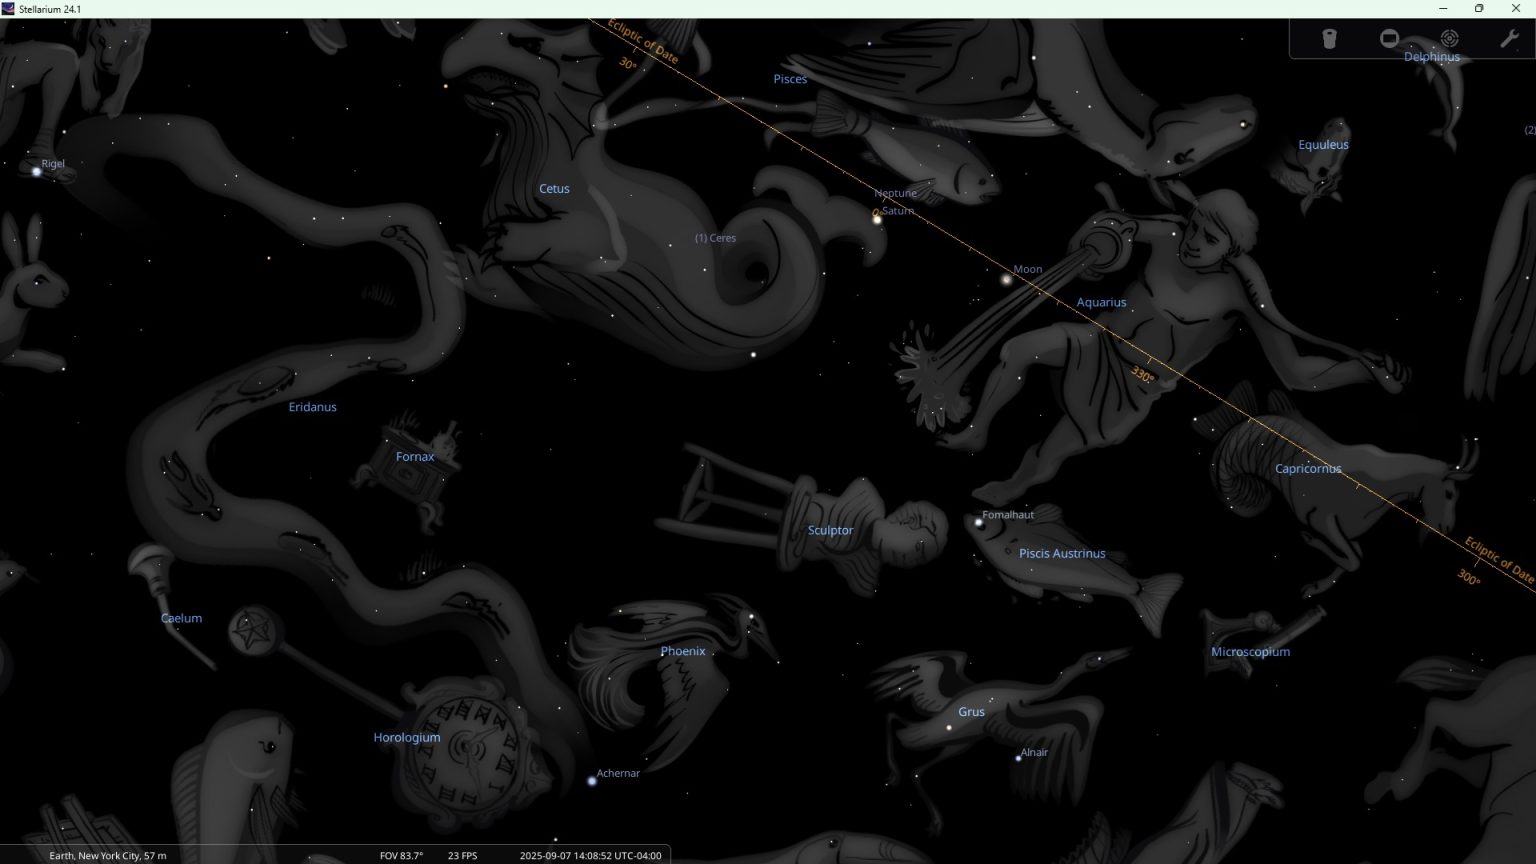Enable the Telrad sight icon
Viewport: 1536px width, 864px height.
click(x=1449, y=39)
